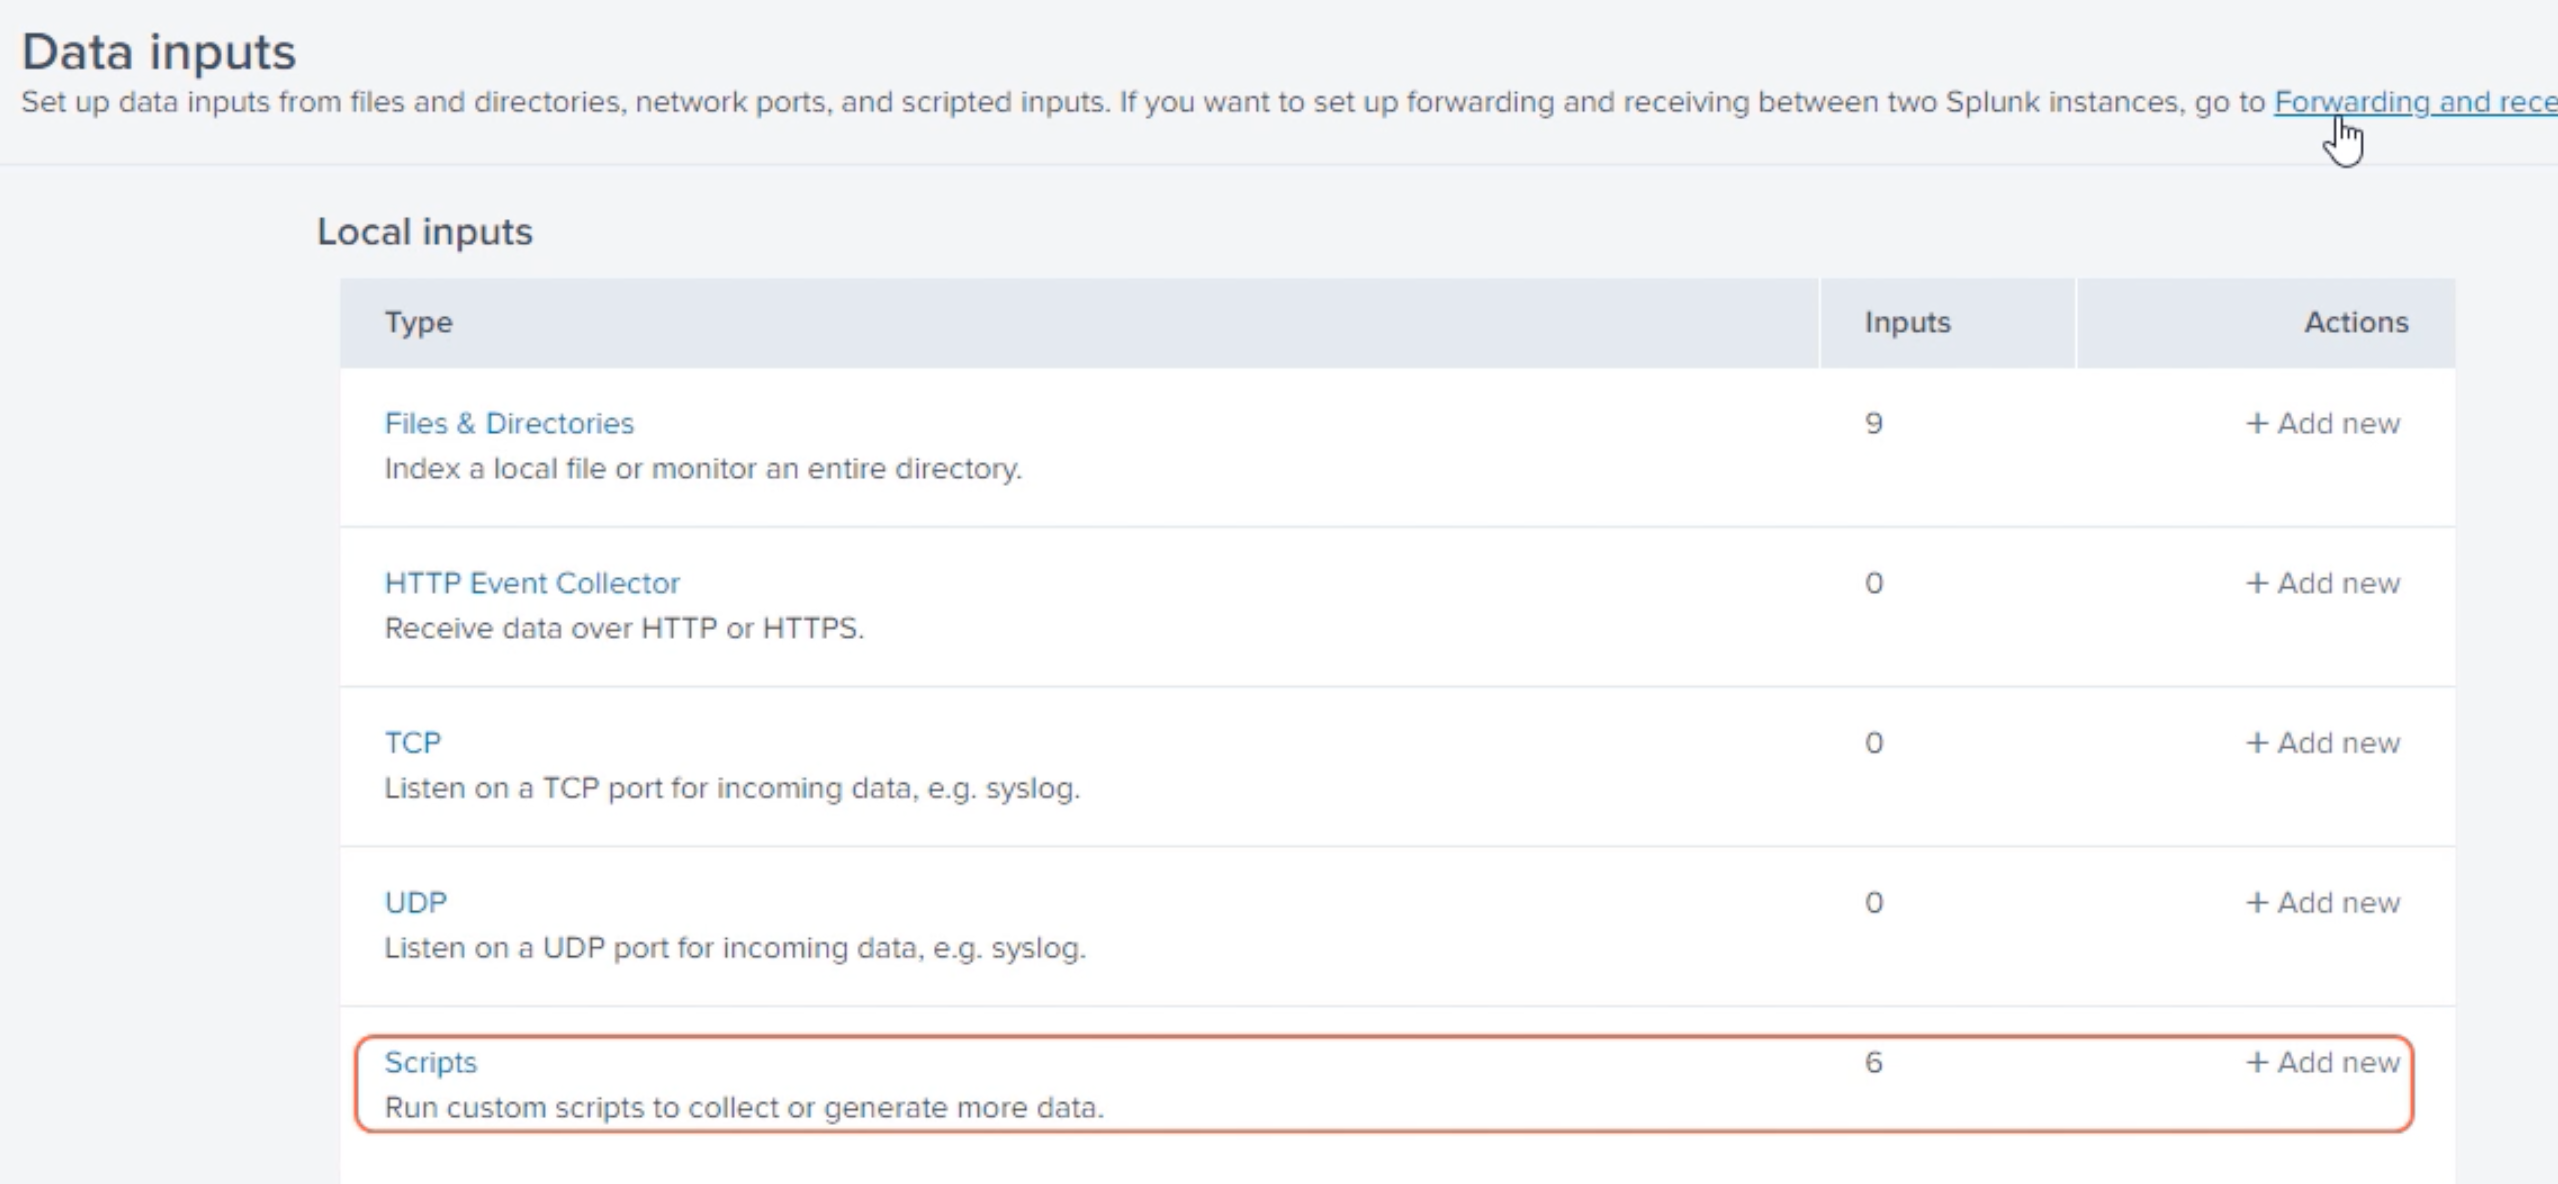The image size is (2558, 1184).
Task: Follow the Forwarding and receiving link
Action: [2416, 102]
